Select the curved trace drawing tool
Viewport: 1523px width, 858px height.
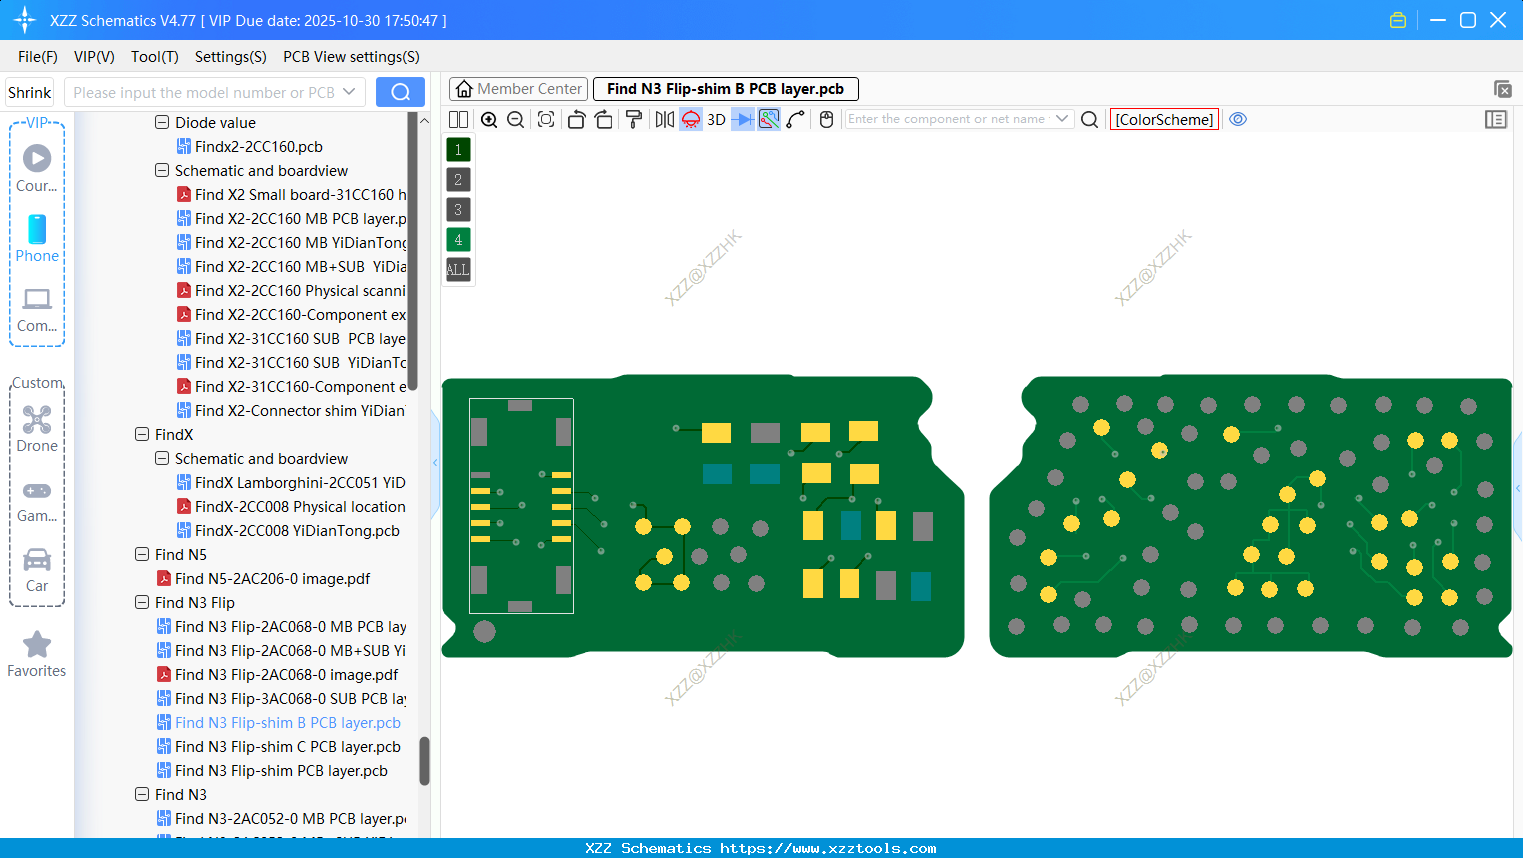pyautogui.click(x=798, y=119)
